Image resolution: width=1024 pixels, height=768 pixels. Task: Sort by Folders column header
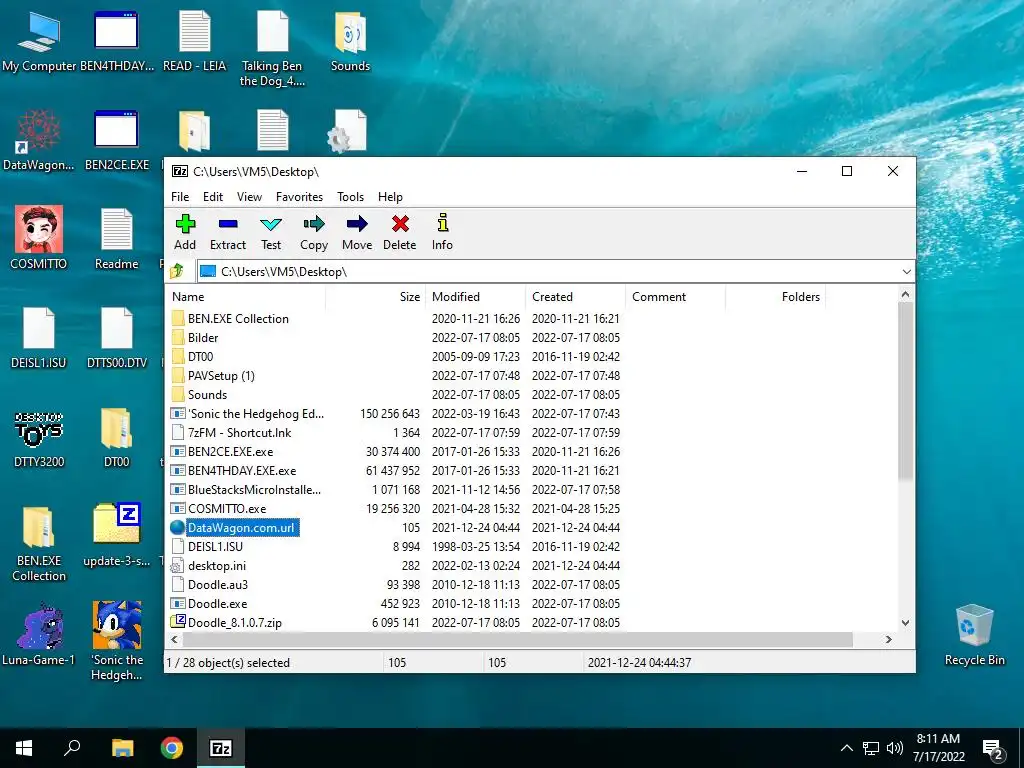point(775,296)
